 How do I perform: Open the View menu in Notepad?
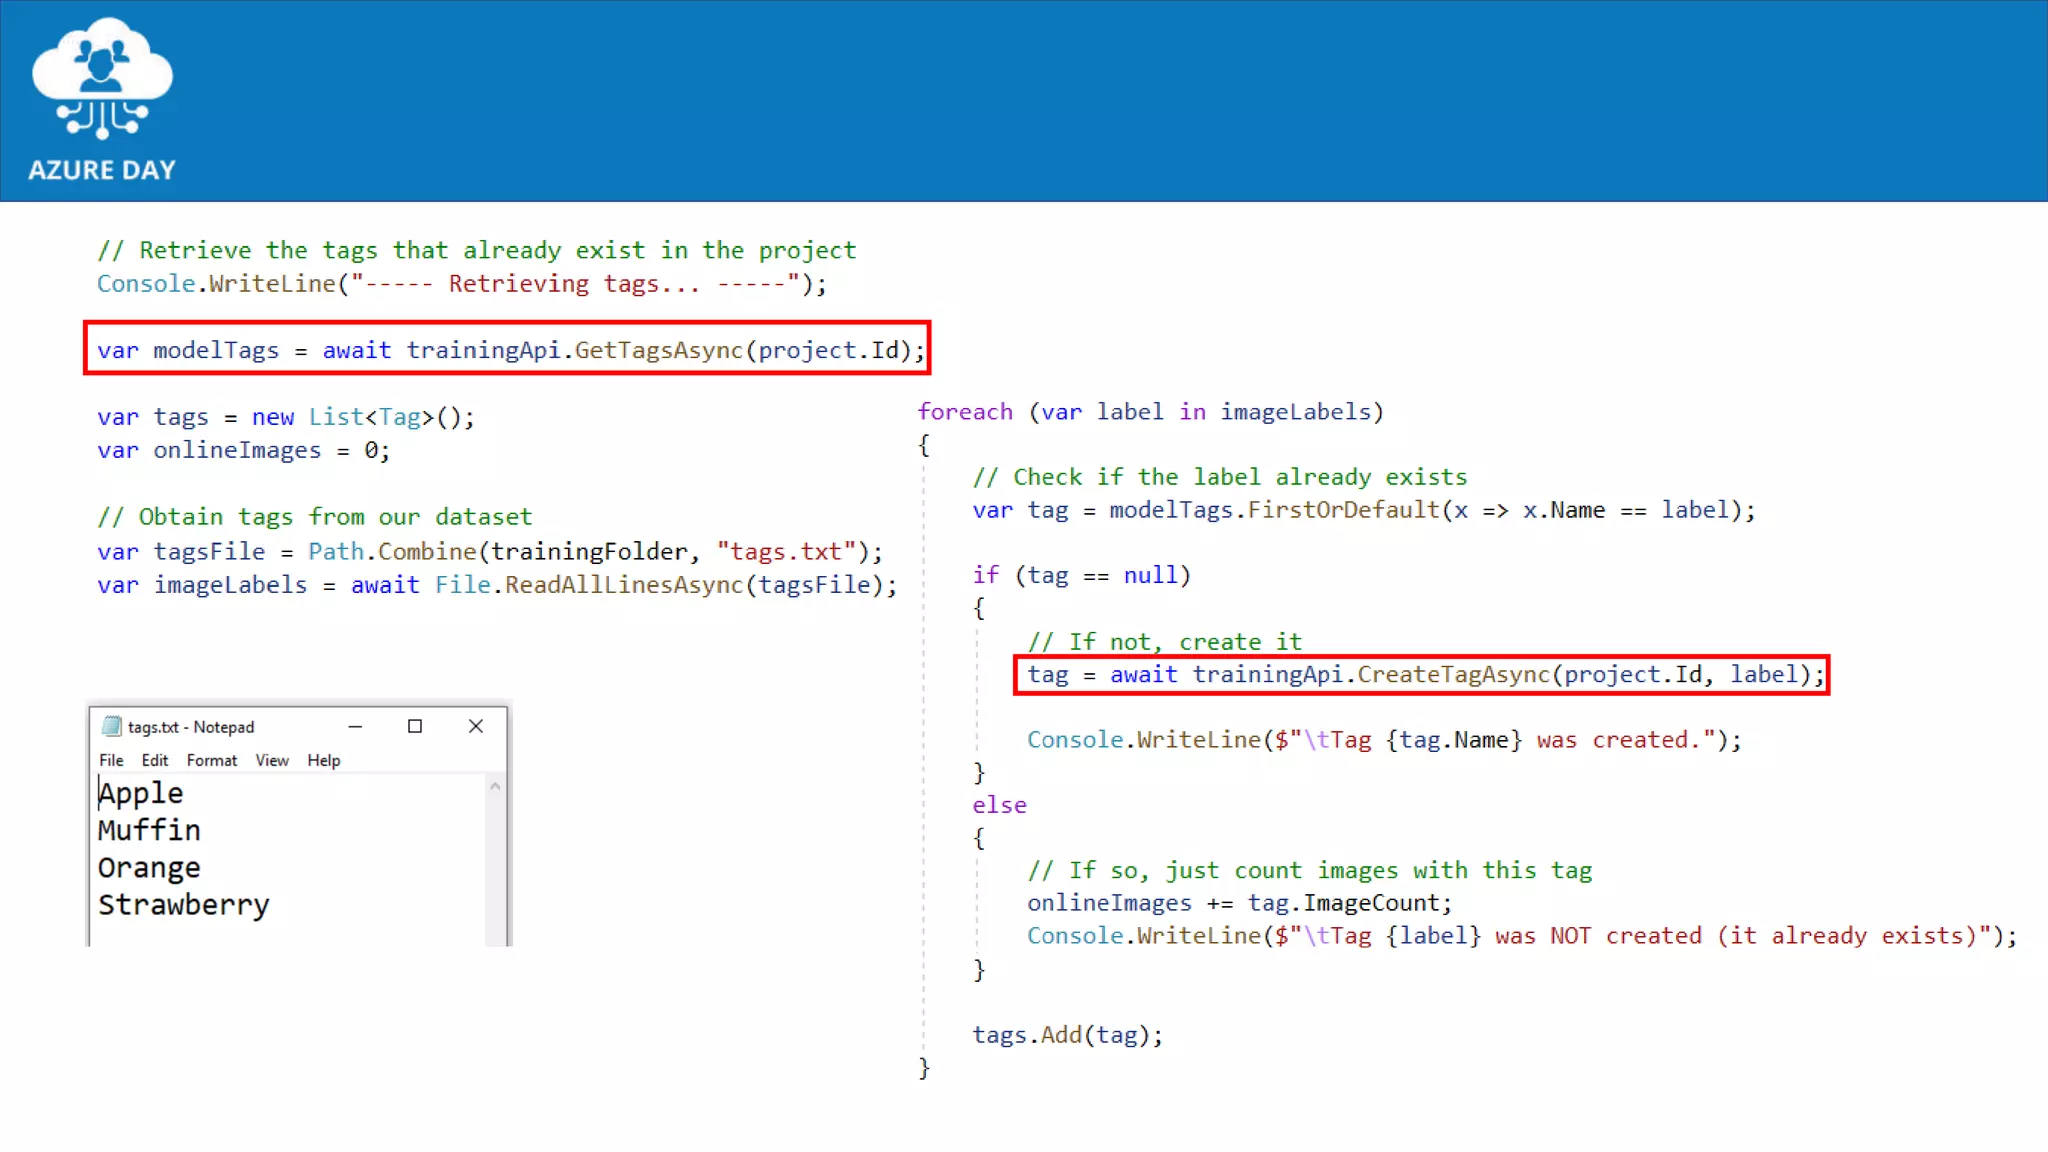click(271, 760)
